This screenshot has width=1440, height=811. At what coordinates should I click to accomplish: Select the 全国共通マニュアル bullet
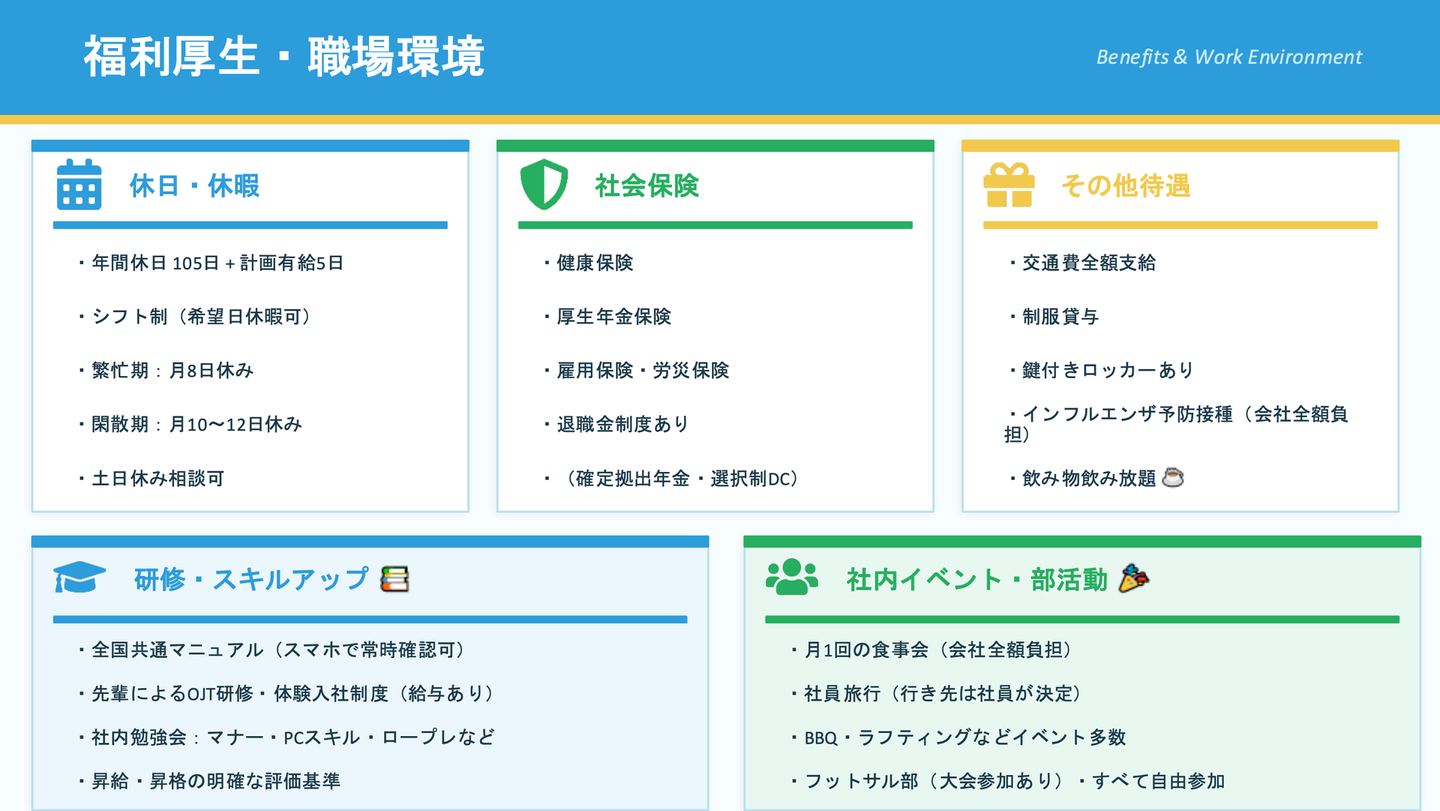point(272,650)
